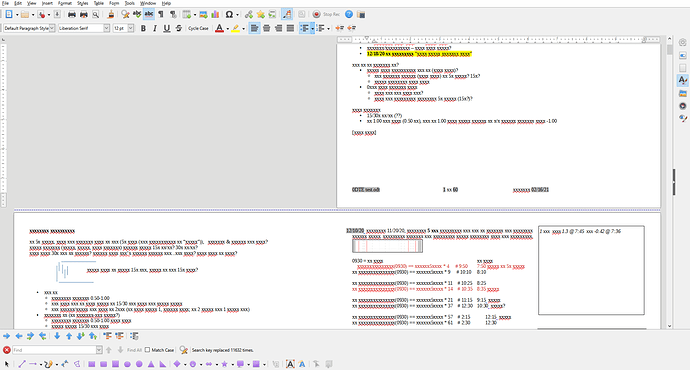Open the sidebar Navigator deck

point(683,106)
